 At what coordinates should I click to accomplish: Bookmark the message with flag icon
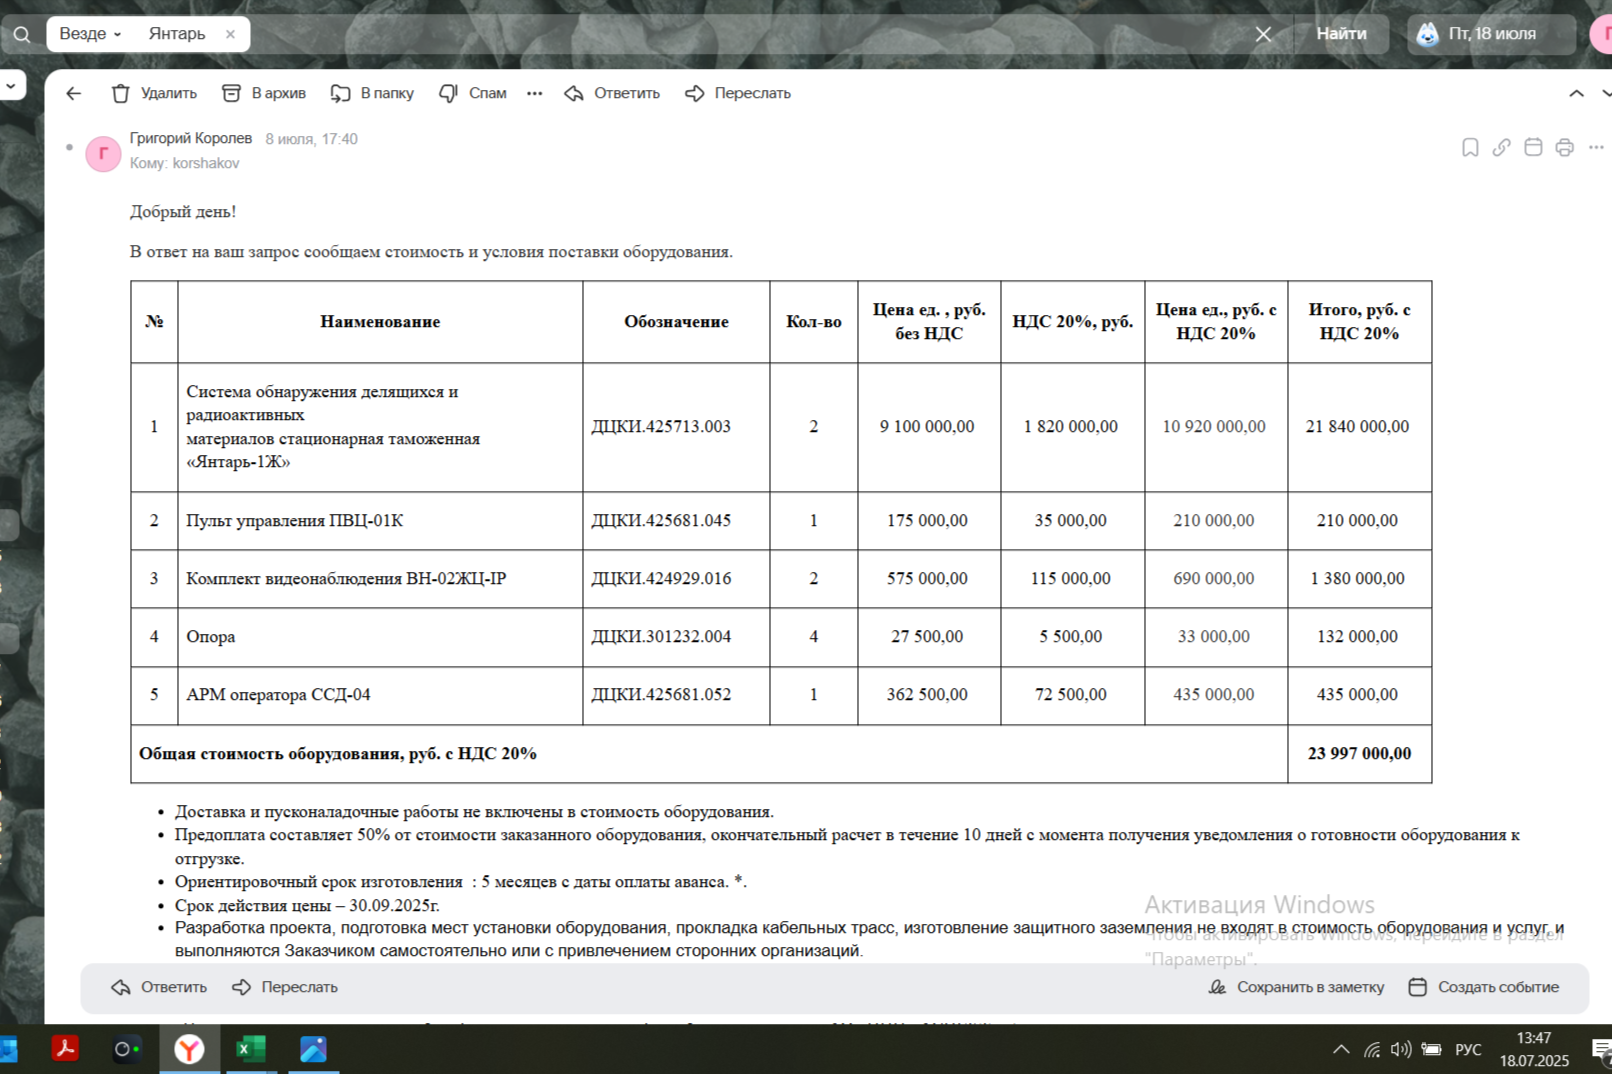point(1470,148)
